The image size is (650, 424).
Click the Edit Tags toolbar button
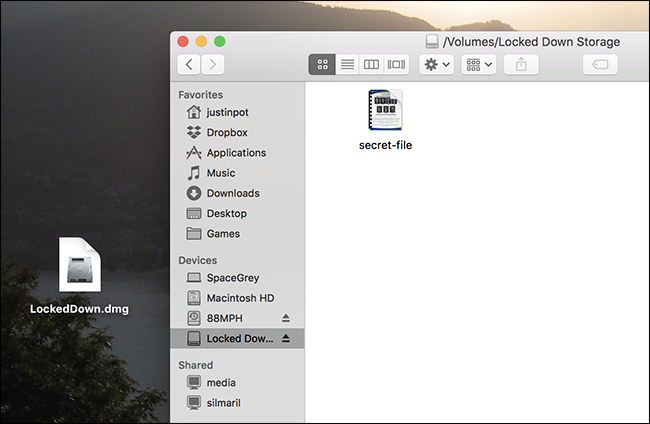point(600,64)
